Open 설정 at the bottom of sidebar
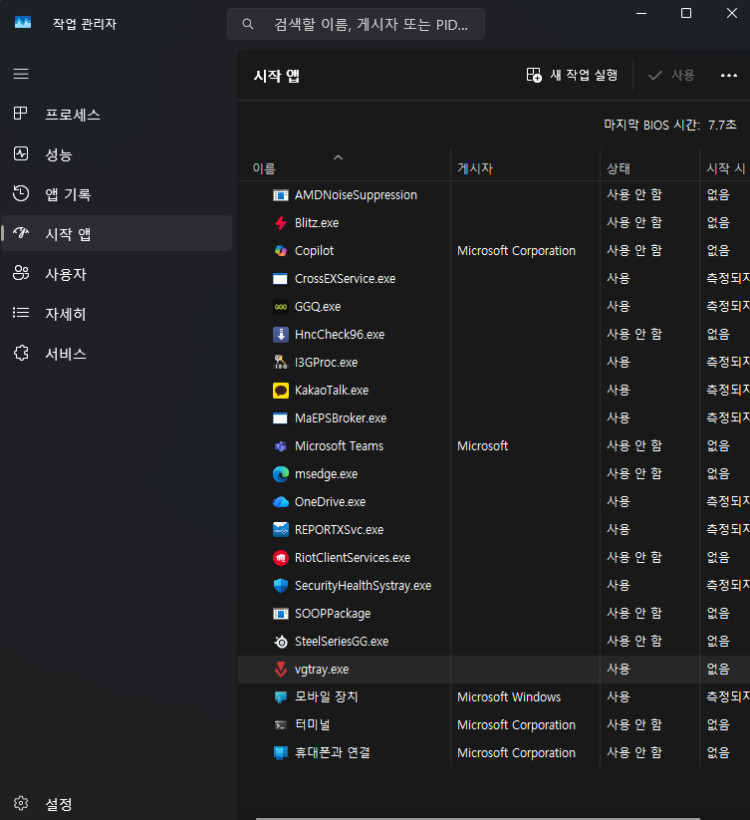The image size is (750, 820). tap(58, 804)
